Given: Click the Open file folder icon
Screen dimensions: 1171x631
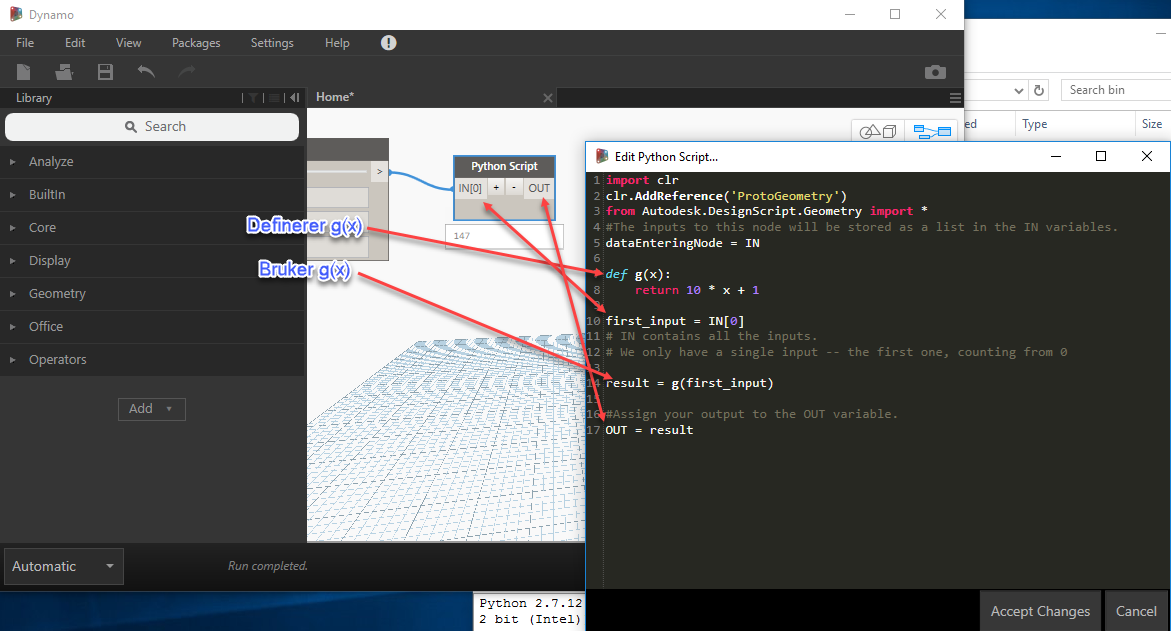Looking at the screenshot, I should click(64, 72).
